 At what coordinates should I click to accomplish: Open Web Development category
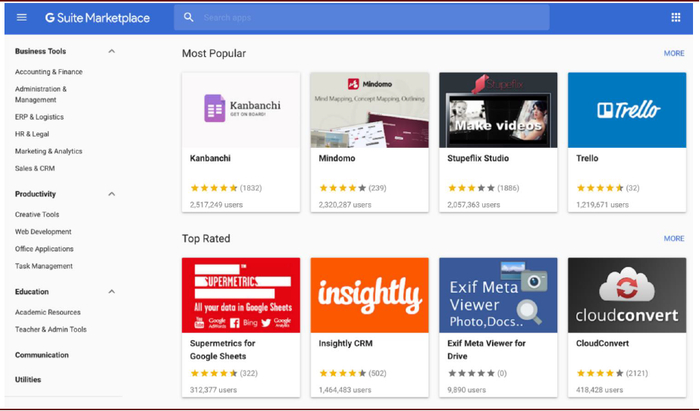[x=43, y=232]
